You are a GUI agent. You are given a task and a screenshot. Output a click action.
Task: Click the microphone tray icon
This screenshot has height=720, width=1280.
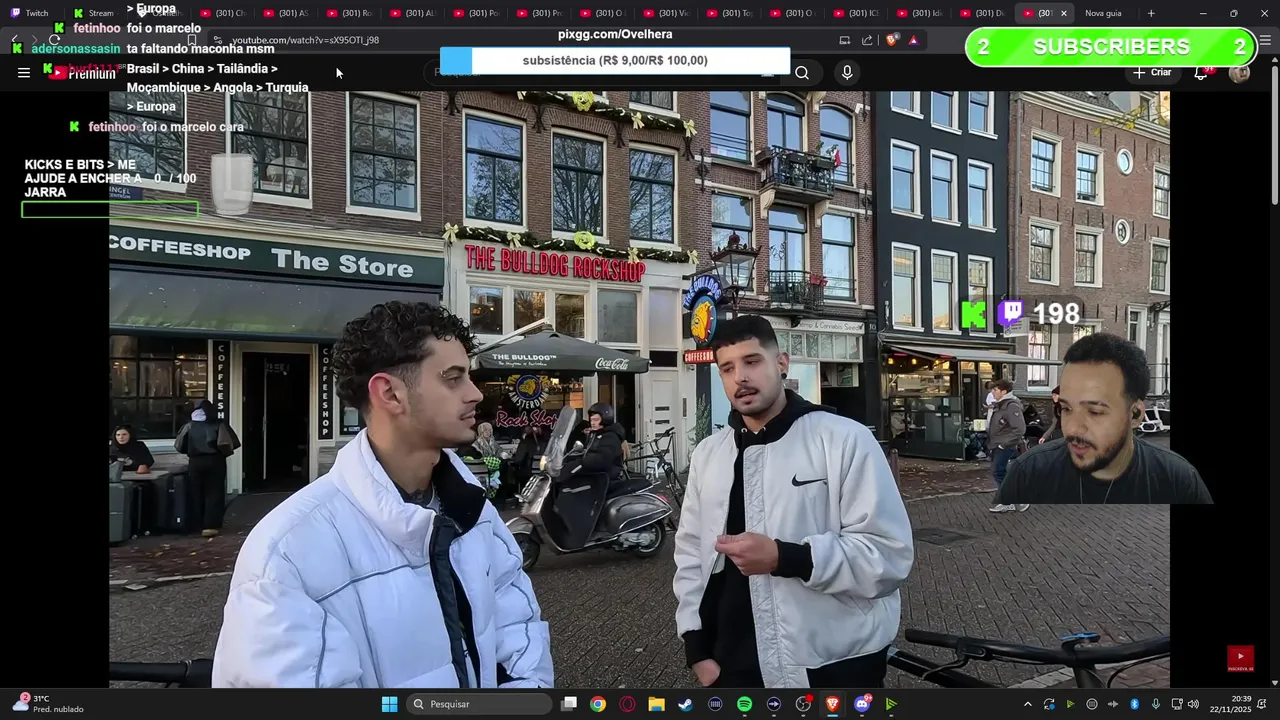1156,704
